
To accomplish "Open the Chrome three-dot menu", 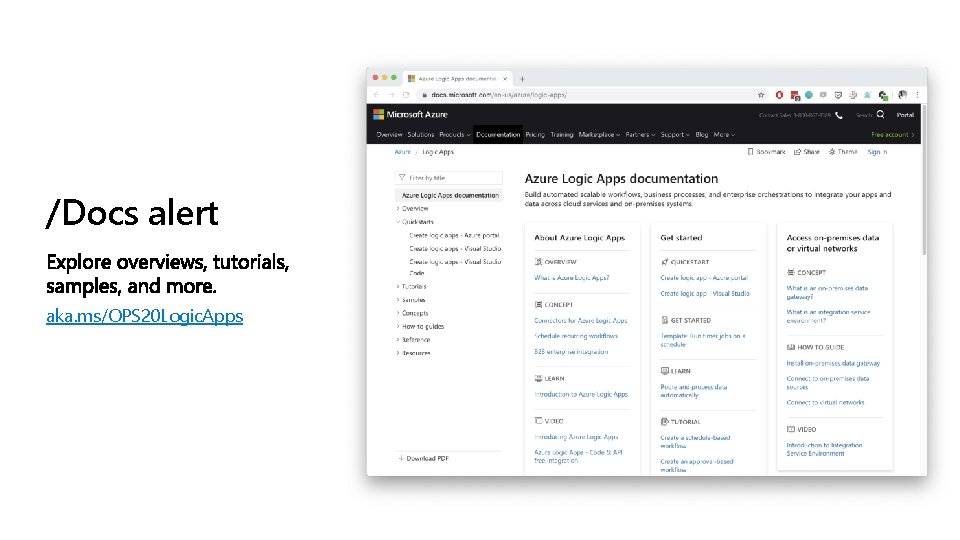I will pyautogui.click(x=917, y=95).
